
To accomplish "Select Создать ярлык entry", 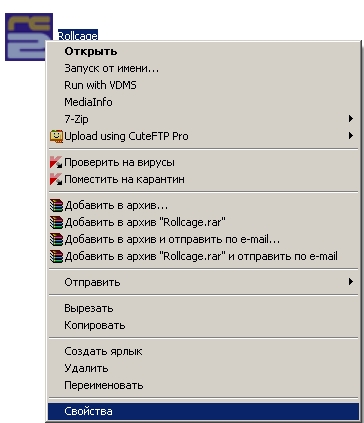I will pos(203,351).
